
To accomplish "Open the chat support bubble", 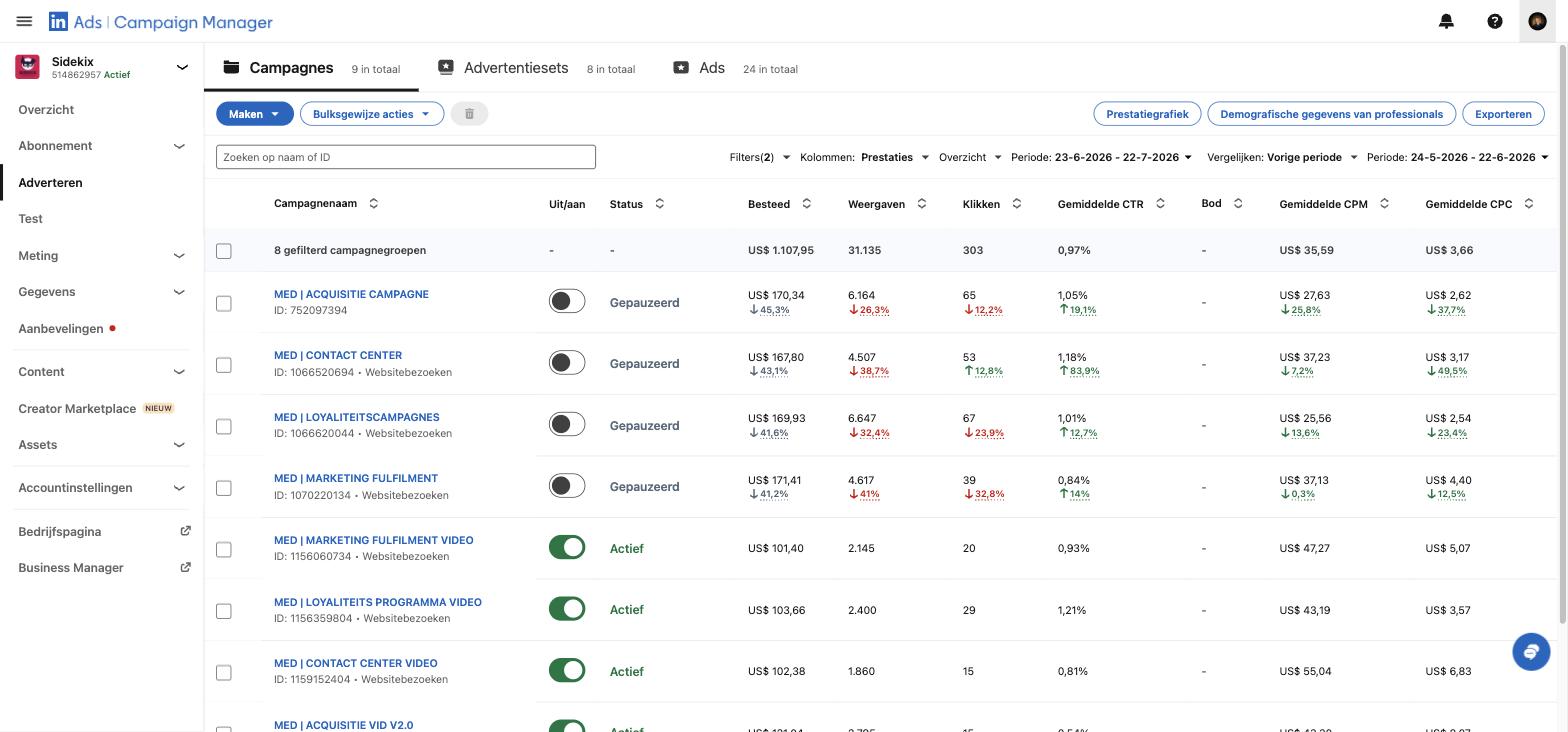I will (x=1531, y=652).
